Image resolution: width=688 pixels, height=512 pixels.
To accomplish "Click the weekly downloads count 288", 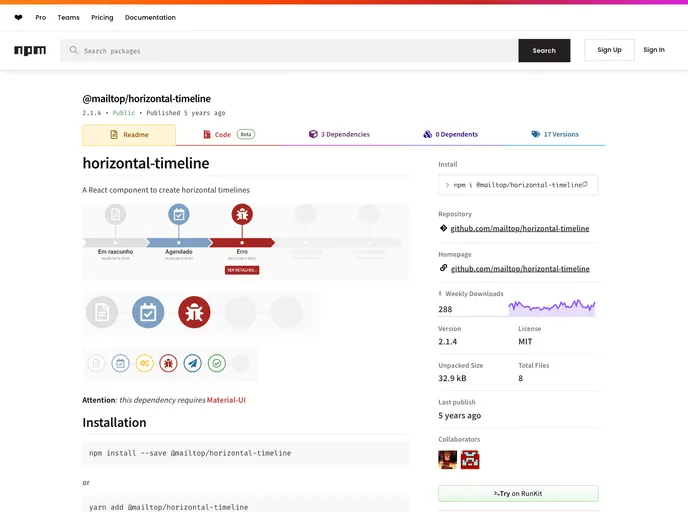I will pyautogui.click(x=445, y=309).
